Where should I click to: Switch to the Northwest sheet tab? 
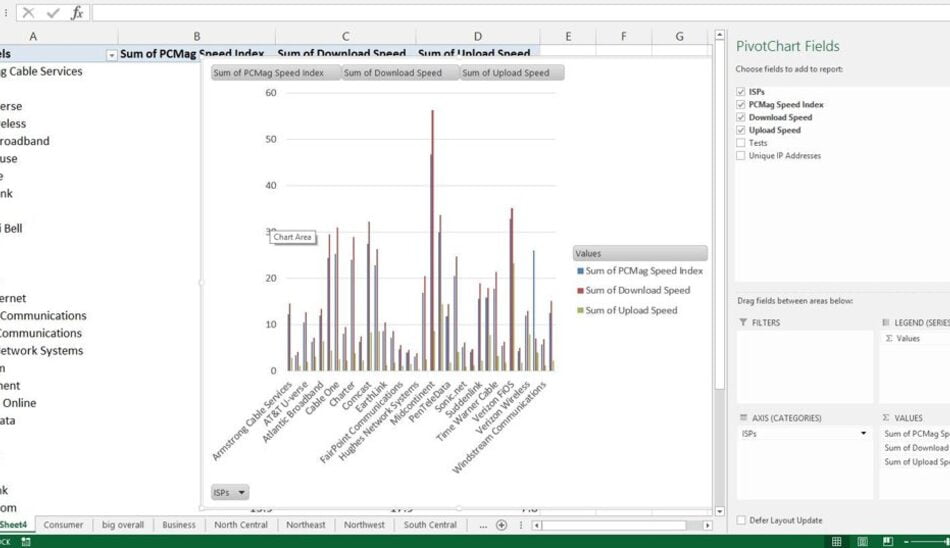coord(364,525)
